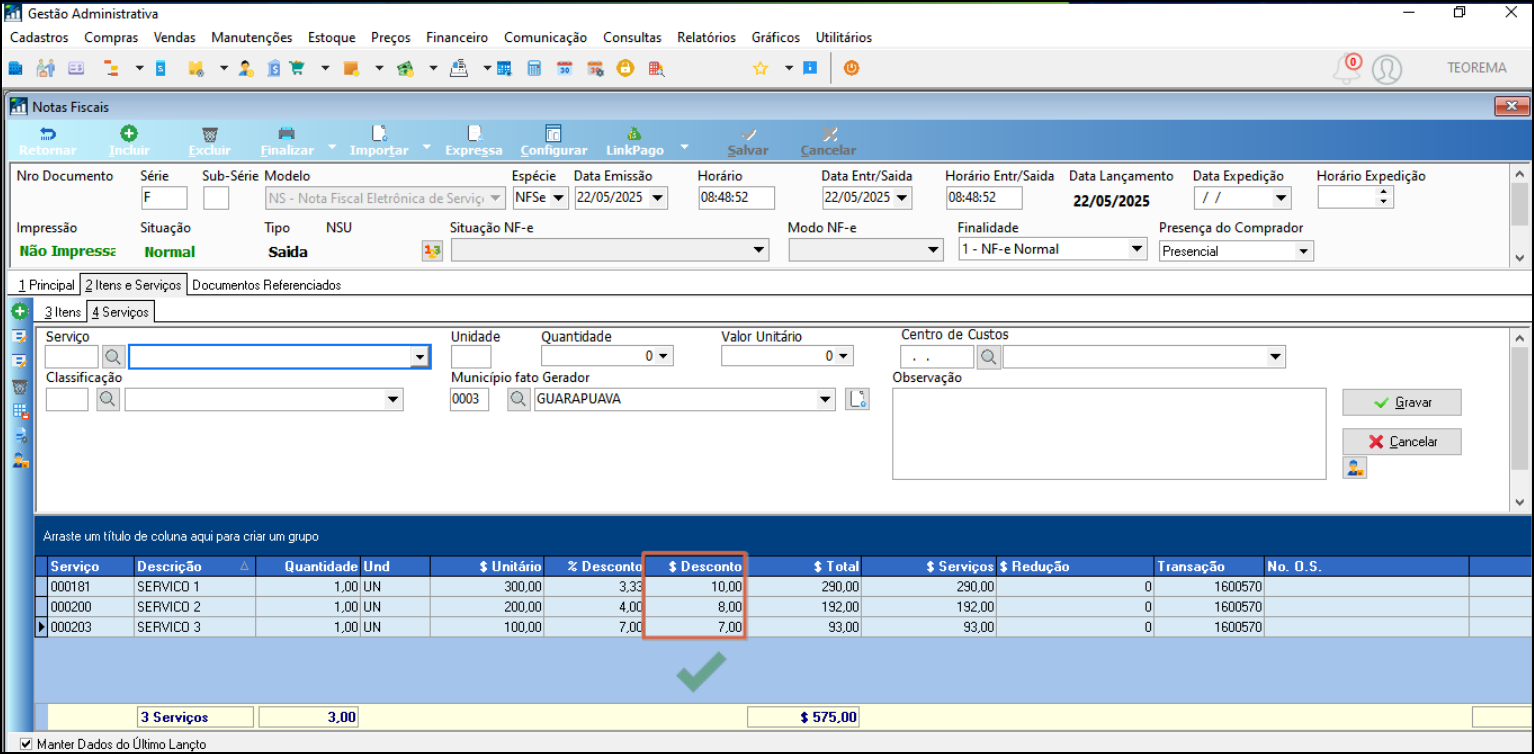
Task: Click the Expressa document icon
Action: click(474, 133)
